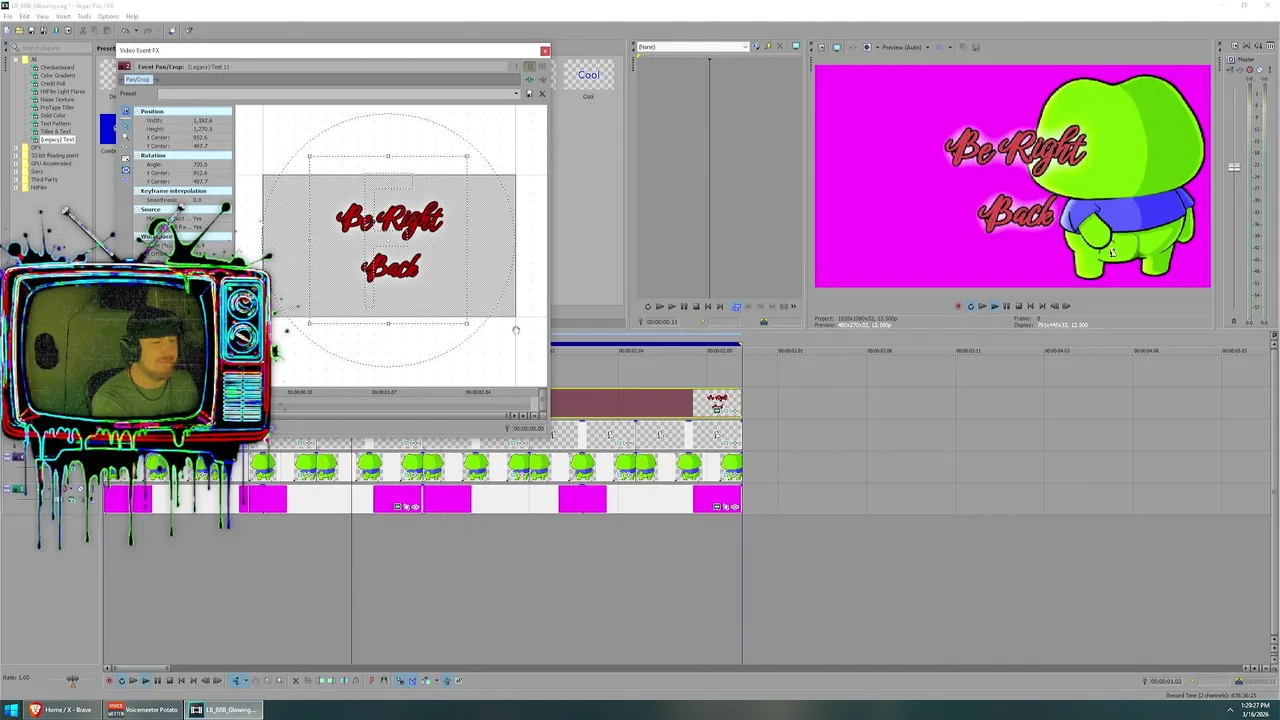Open Project Video Properties icon in preview
Screen dimensions: 1280x720
point(822,47)
